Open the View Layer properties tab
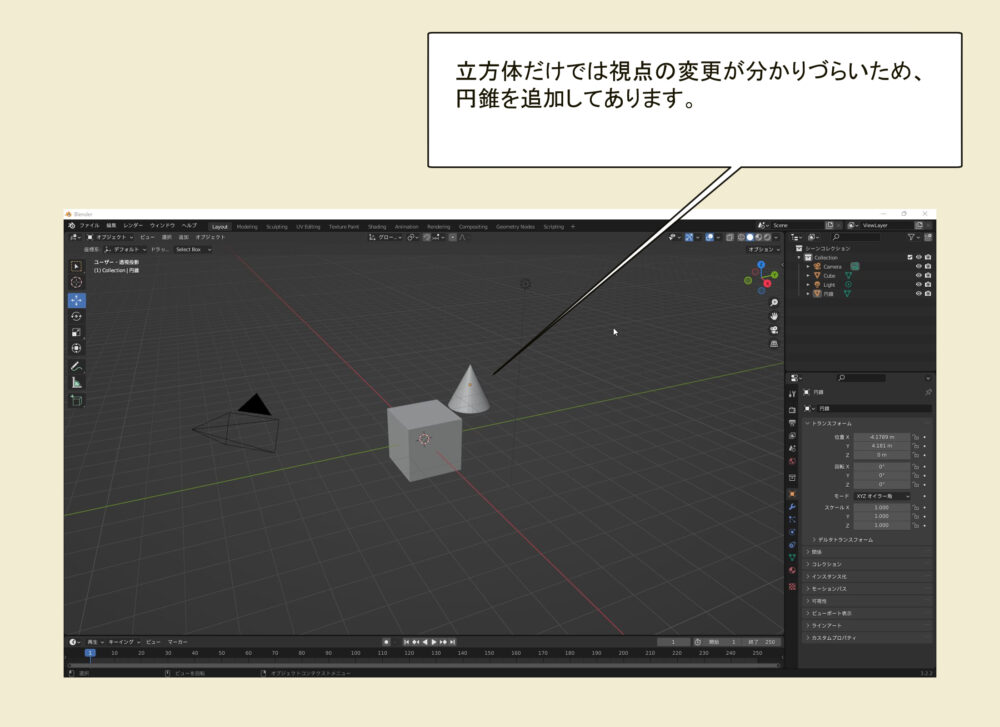Viewport: 1000px width, 727px height. click(792, 436)
